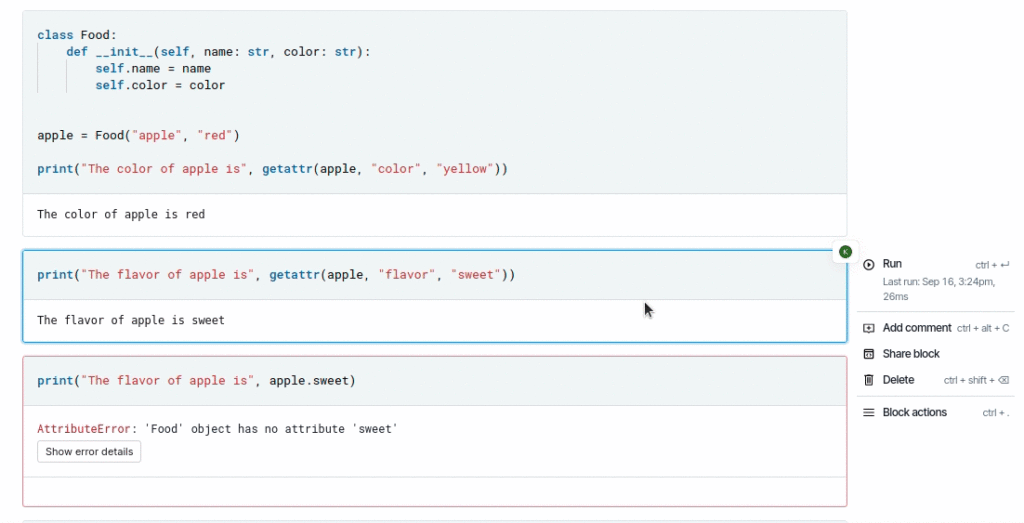The image size is (1024, 523).
Task: Click the self.name = name line
Action: tap(153, 69)
